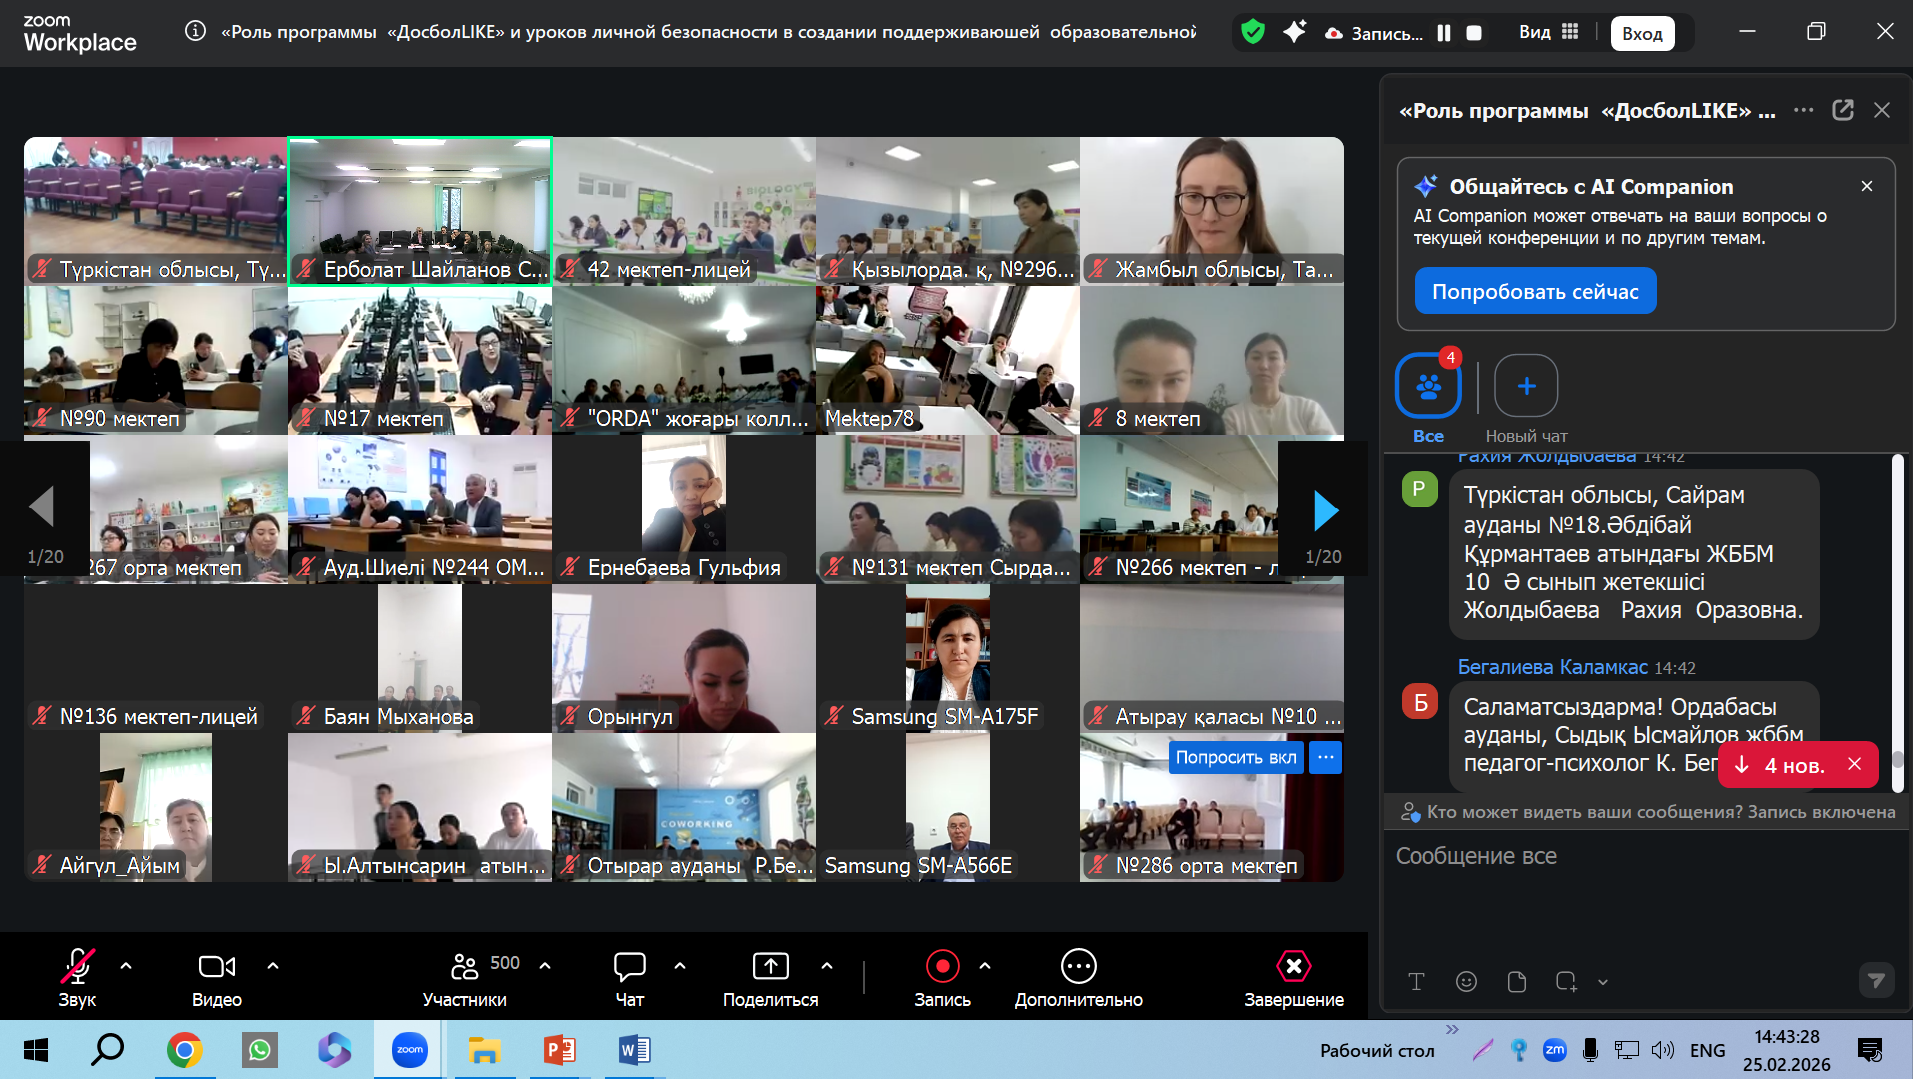Expand the audio options arrow beside Звук

[x=126, y=966]
